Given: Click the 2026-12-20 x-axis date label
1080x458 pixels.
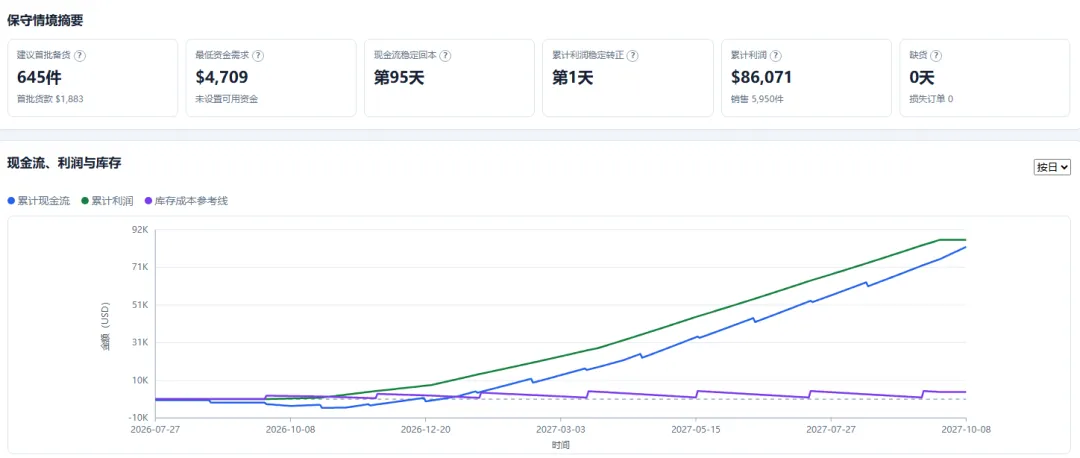Looking at the screenshot, I should tap(425, 429).
